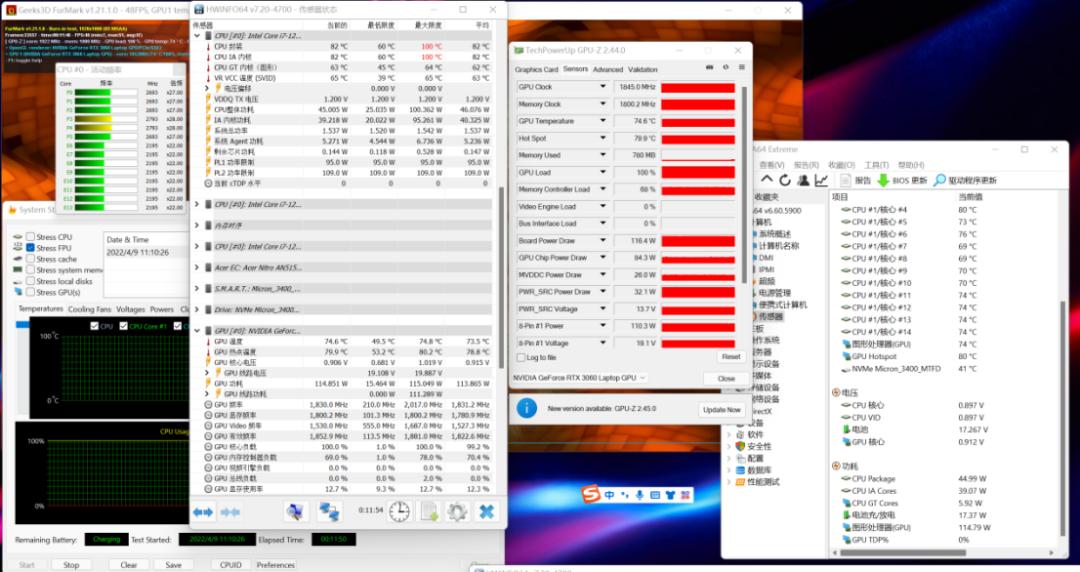Click the grayed right-arrows icon in HWiNFO toolbar
The width and height of the screenshot is (1080, 572).
230,512
